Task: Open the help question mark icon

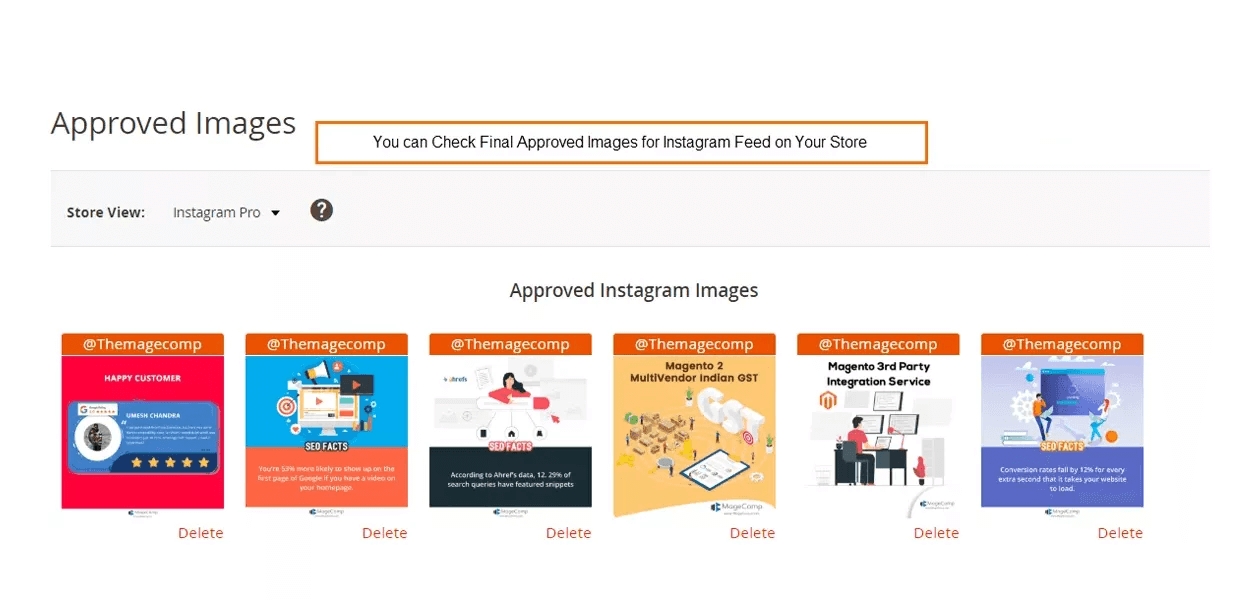Action: coord(321,210)
